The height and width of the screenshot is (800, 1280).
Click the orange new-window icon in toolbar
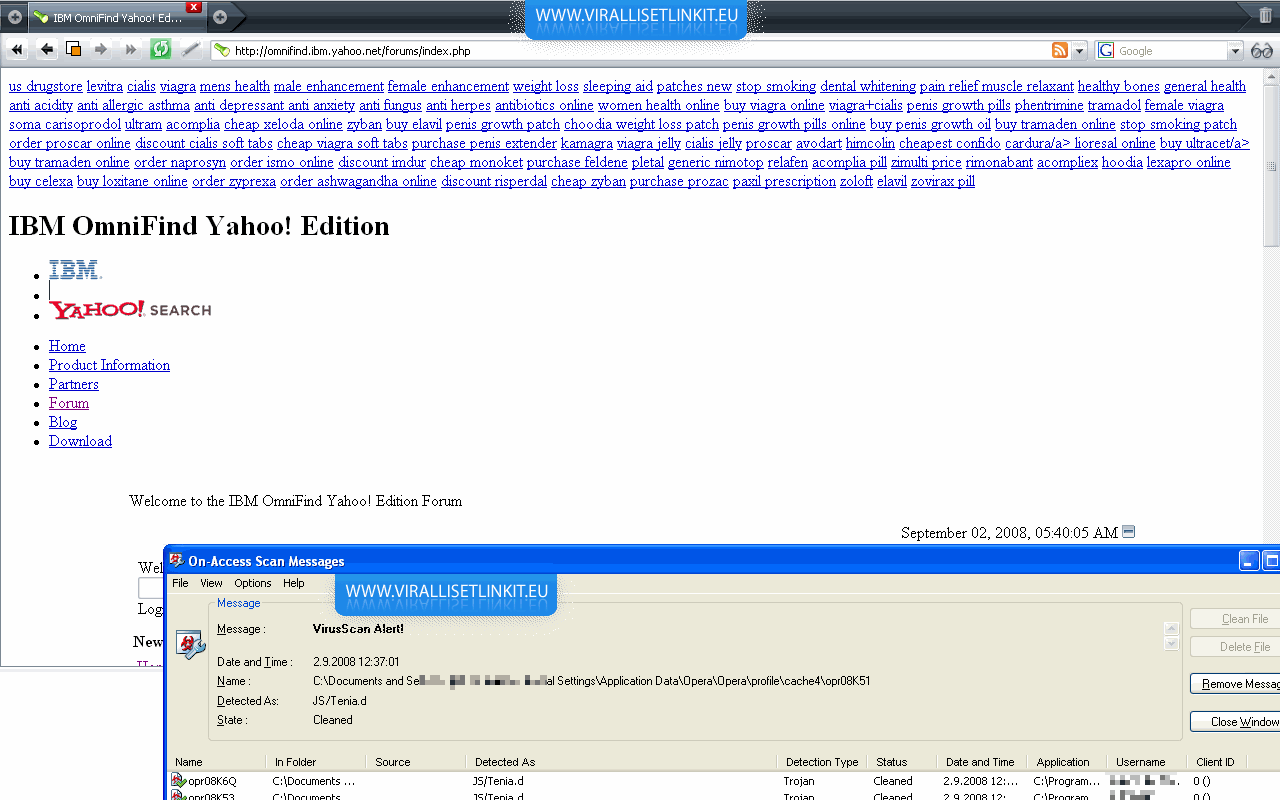(x=73, y=50)
